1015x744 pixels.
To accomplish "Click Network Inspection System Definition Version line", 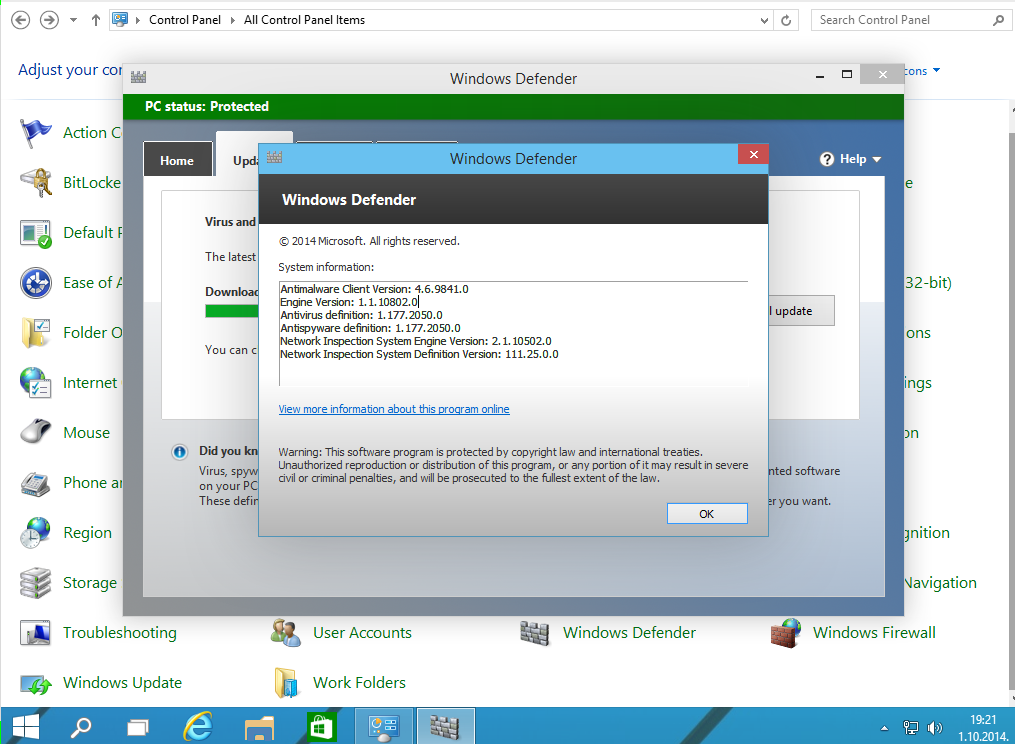I will click(x=419, y=354).
